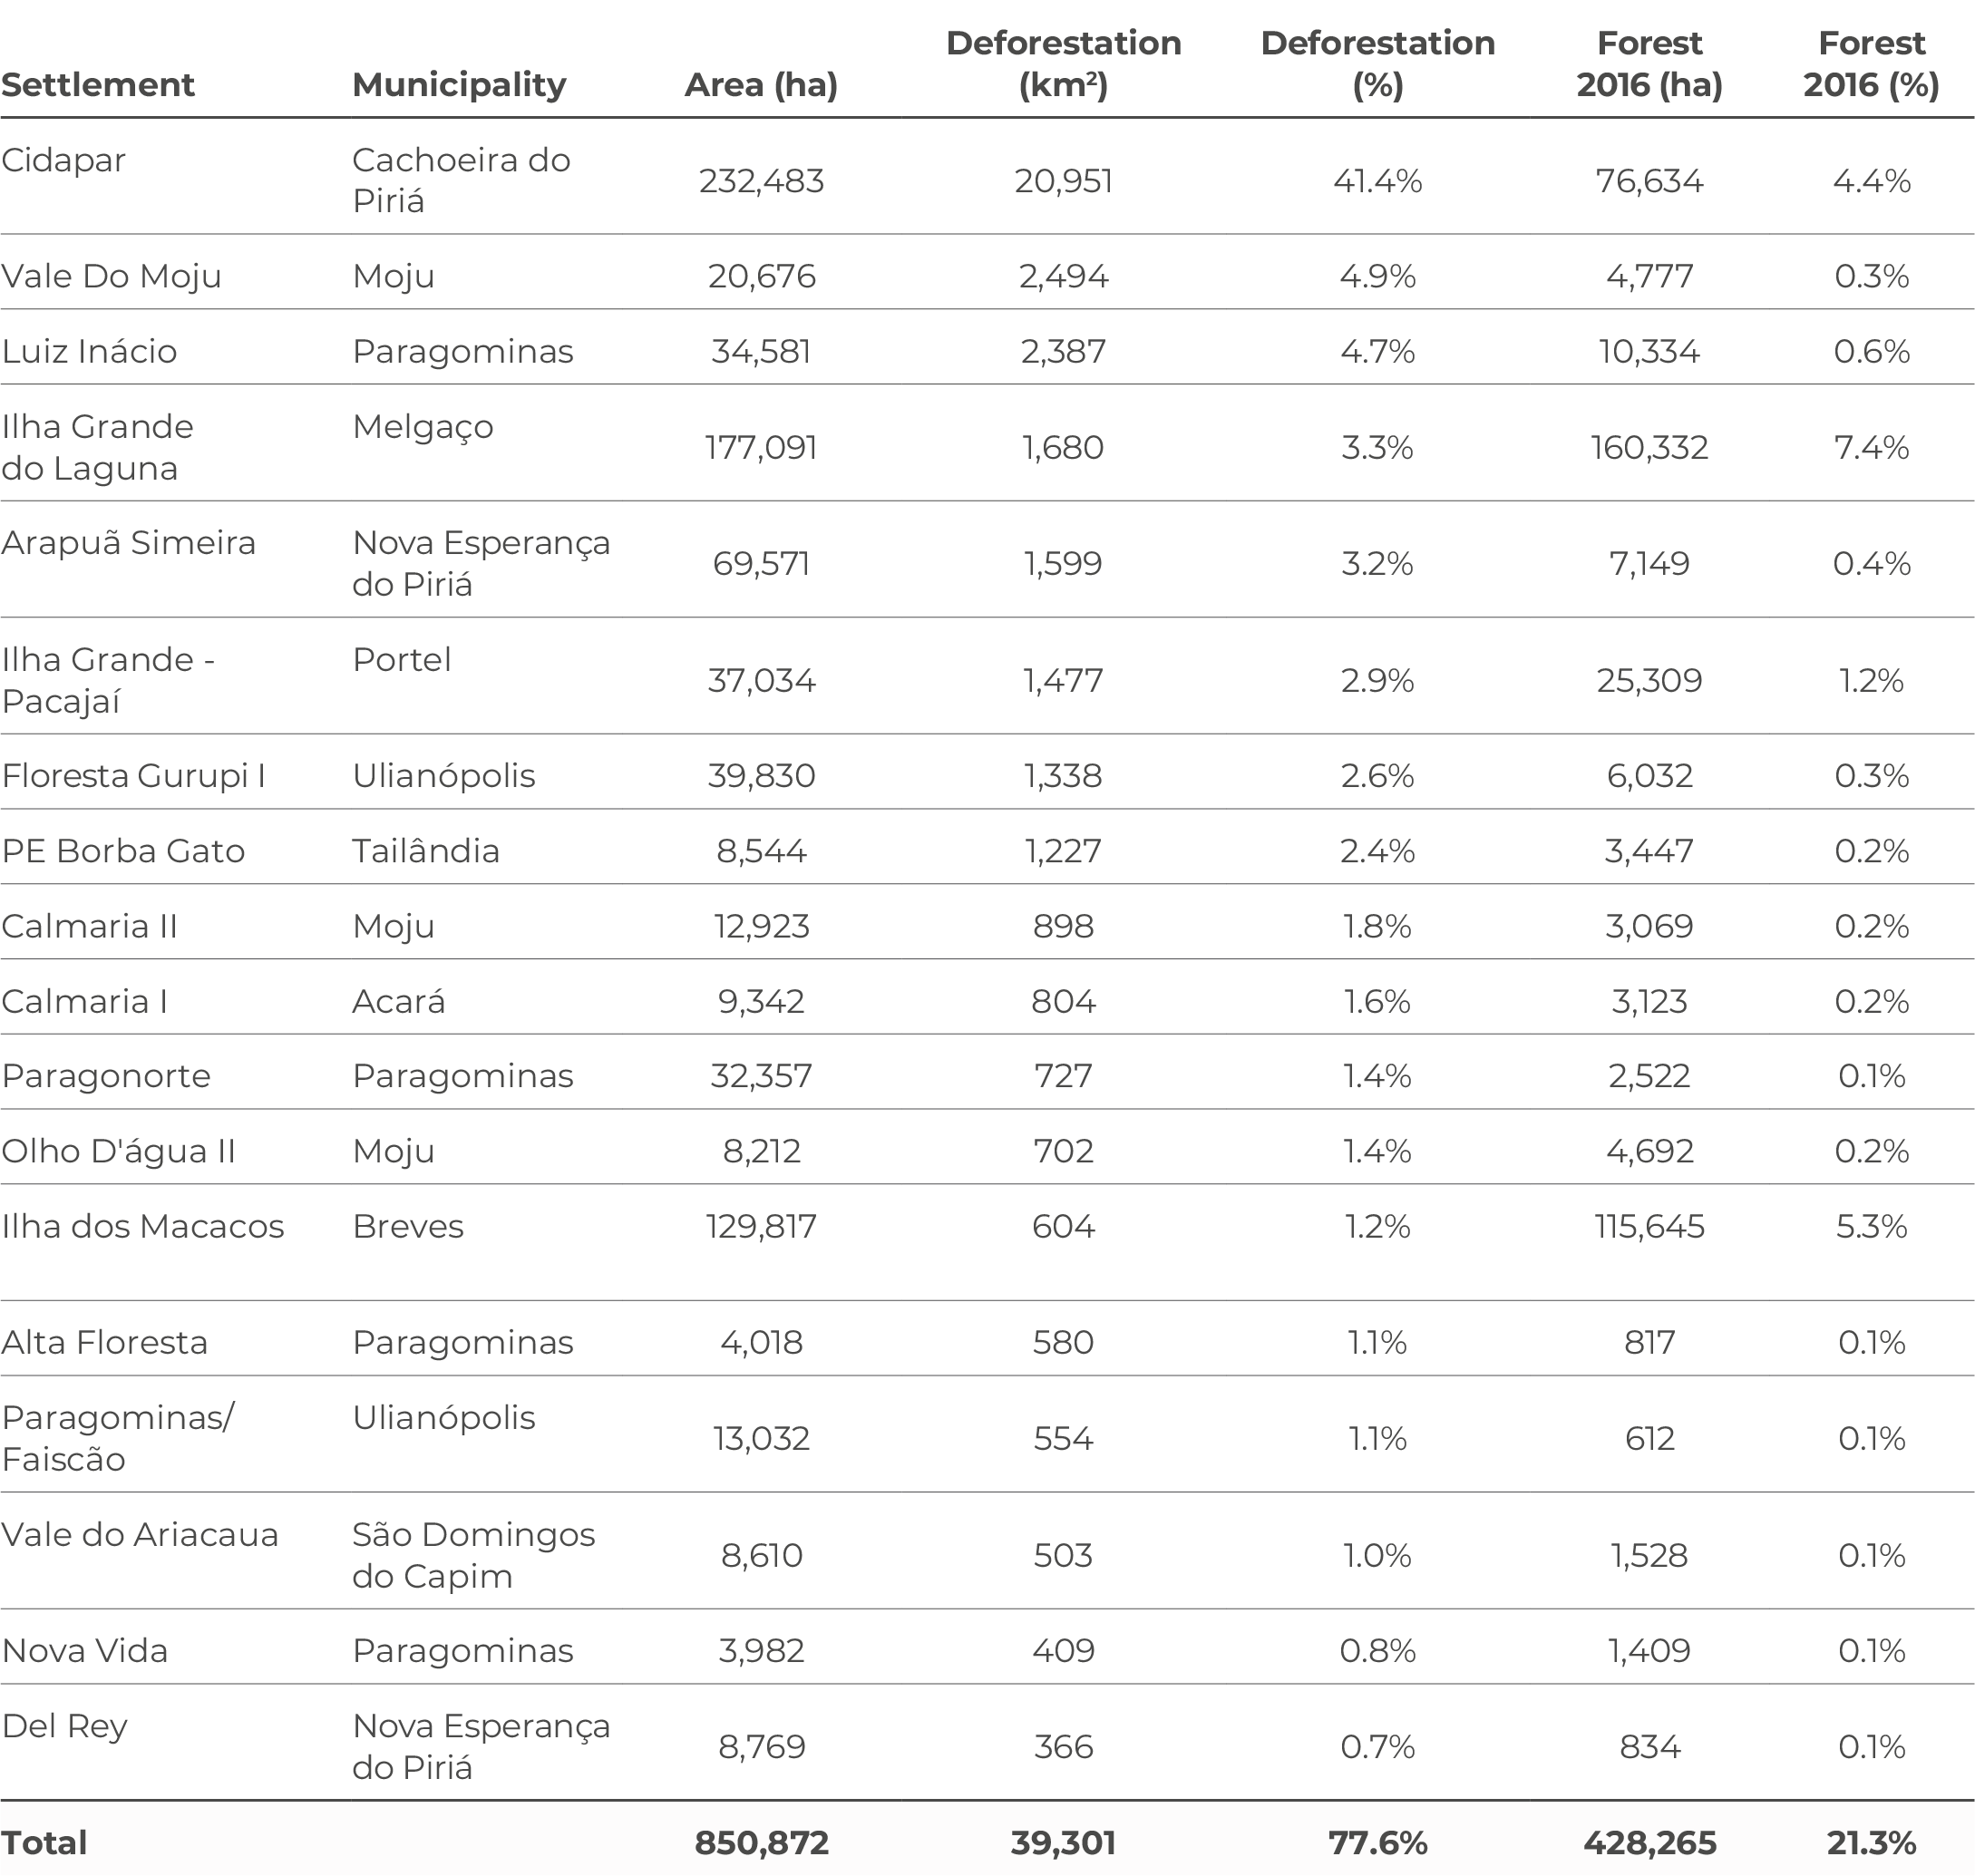Click the Municipality column header

click(x=459, y=85)
